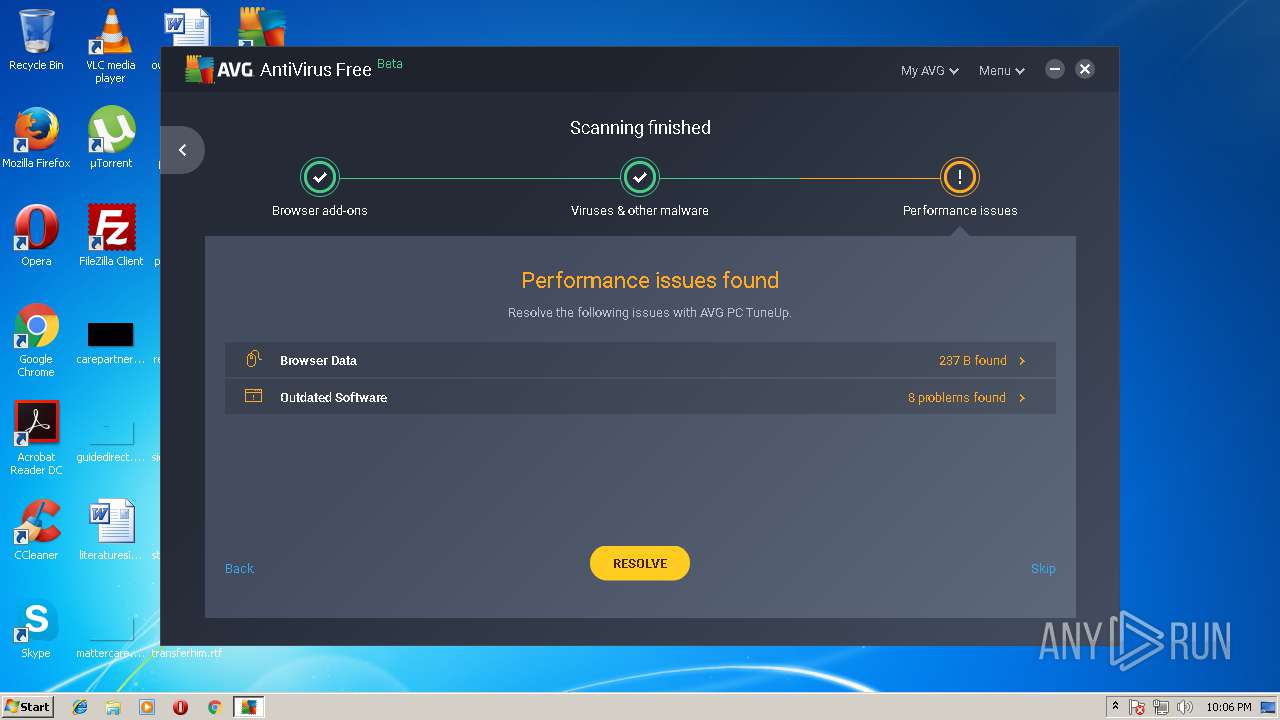Open the My AVG dropdown
This screenshot has height=720, width=1280.
(929, 70)
